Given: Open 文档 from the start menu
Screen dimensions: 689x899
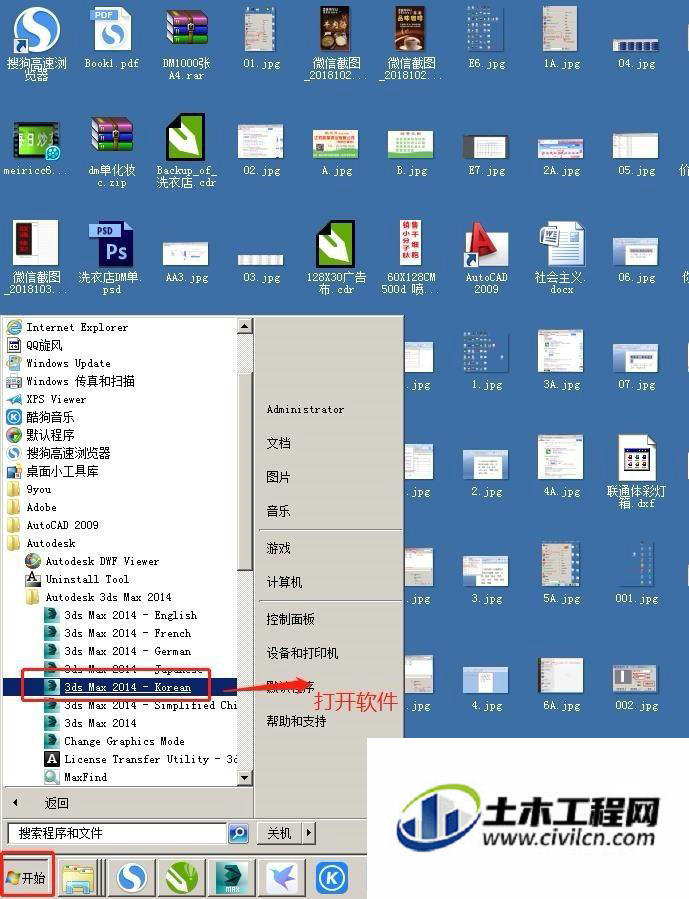Looking at the screenshot, I should pyautogui.click(x=279, y=443).
